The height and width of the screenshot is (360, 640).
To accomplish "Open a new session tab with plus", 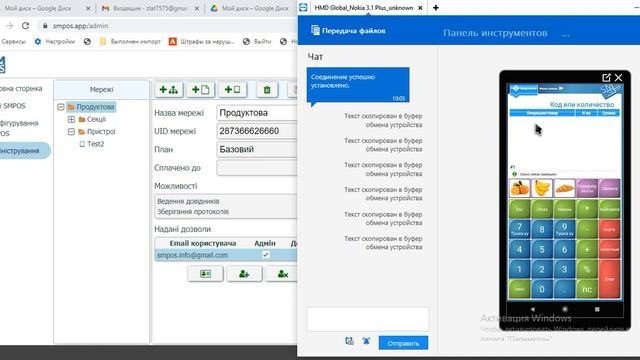I will tap(436, 8).
